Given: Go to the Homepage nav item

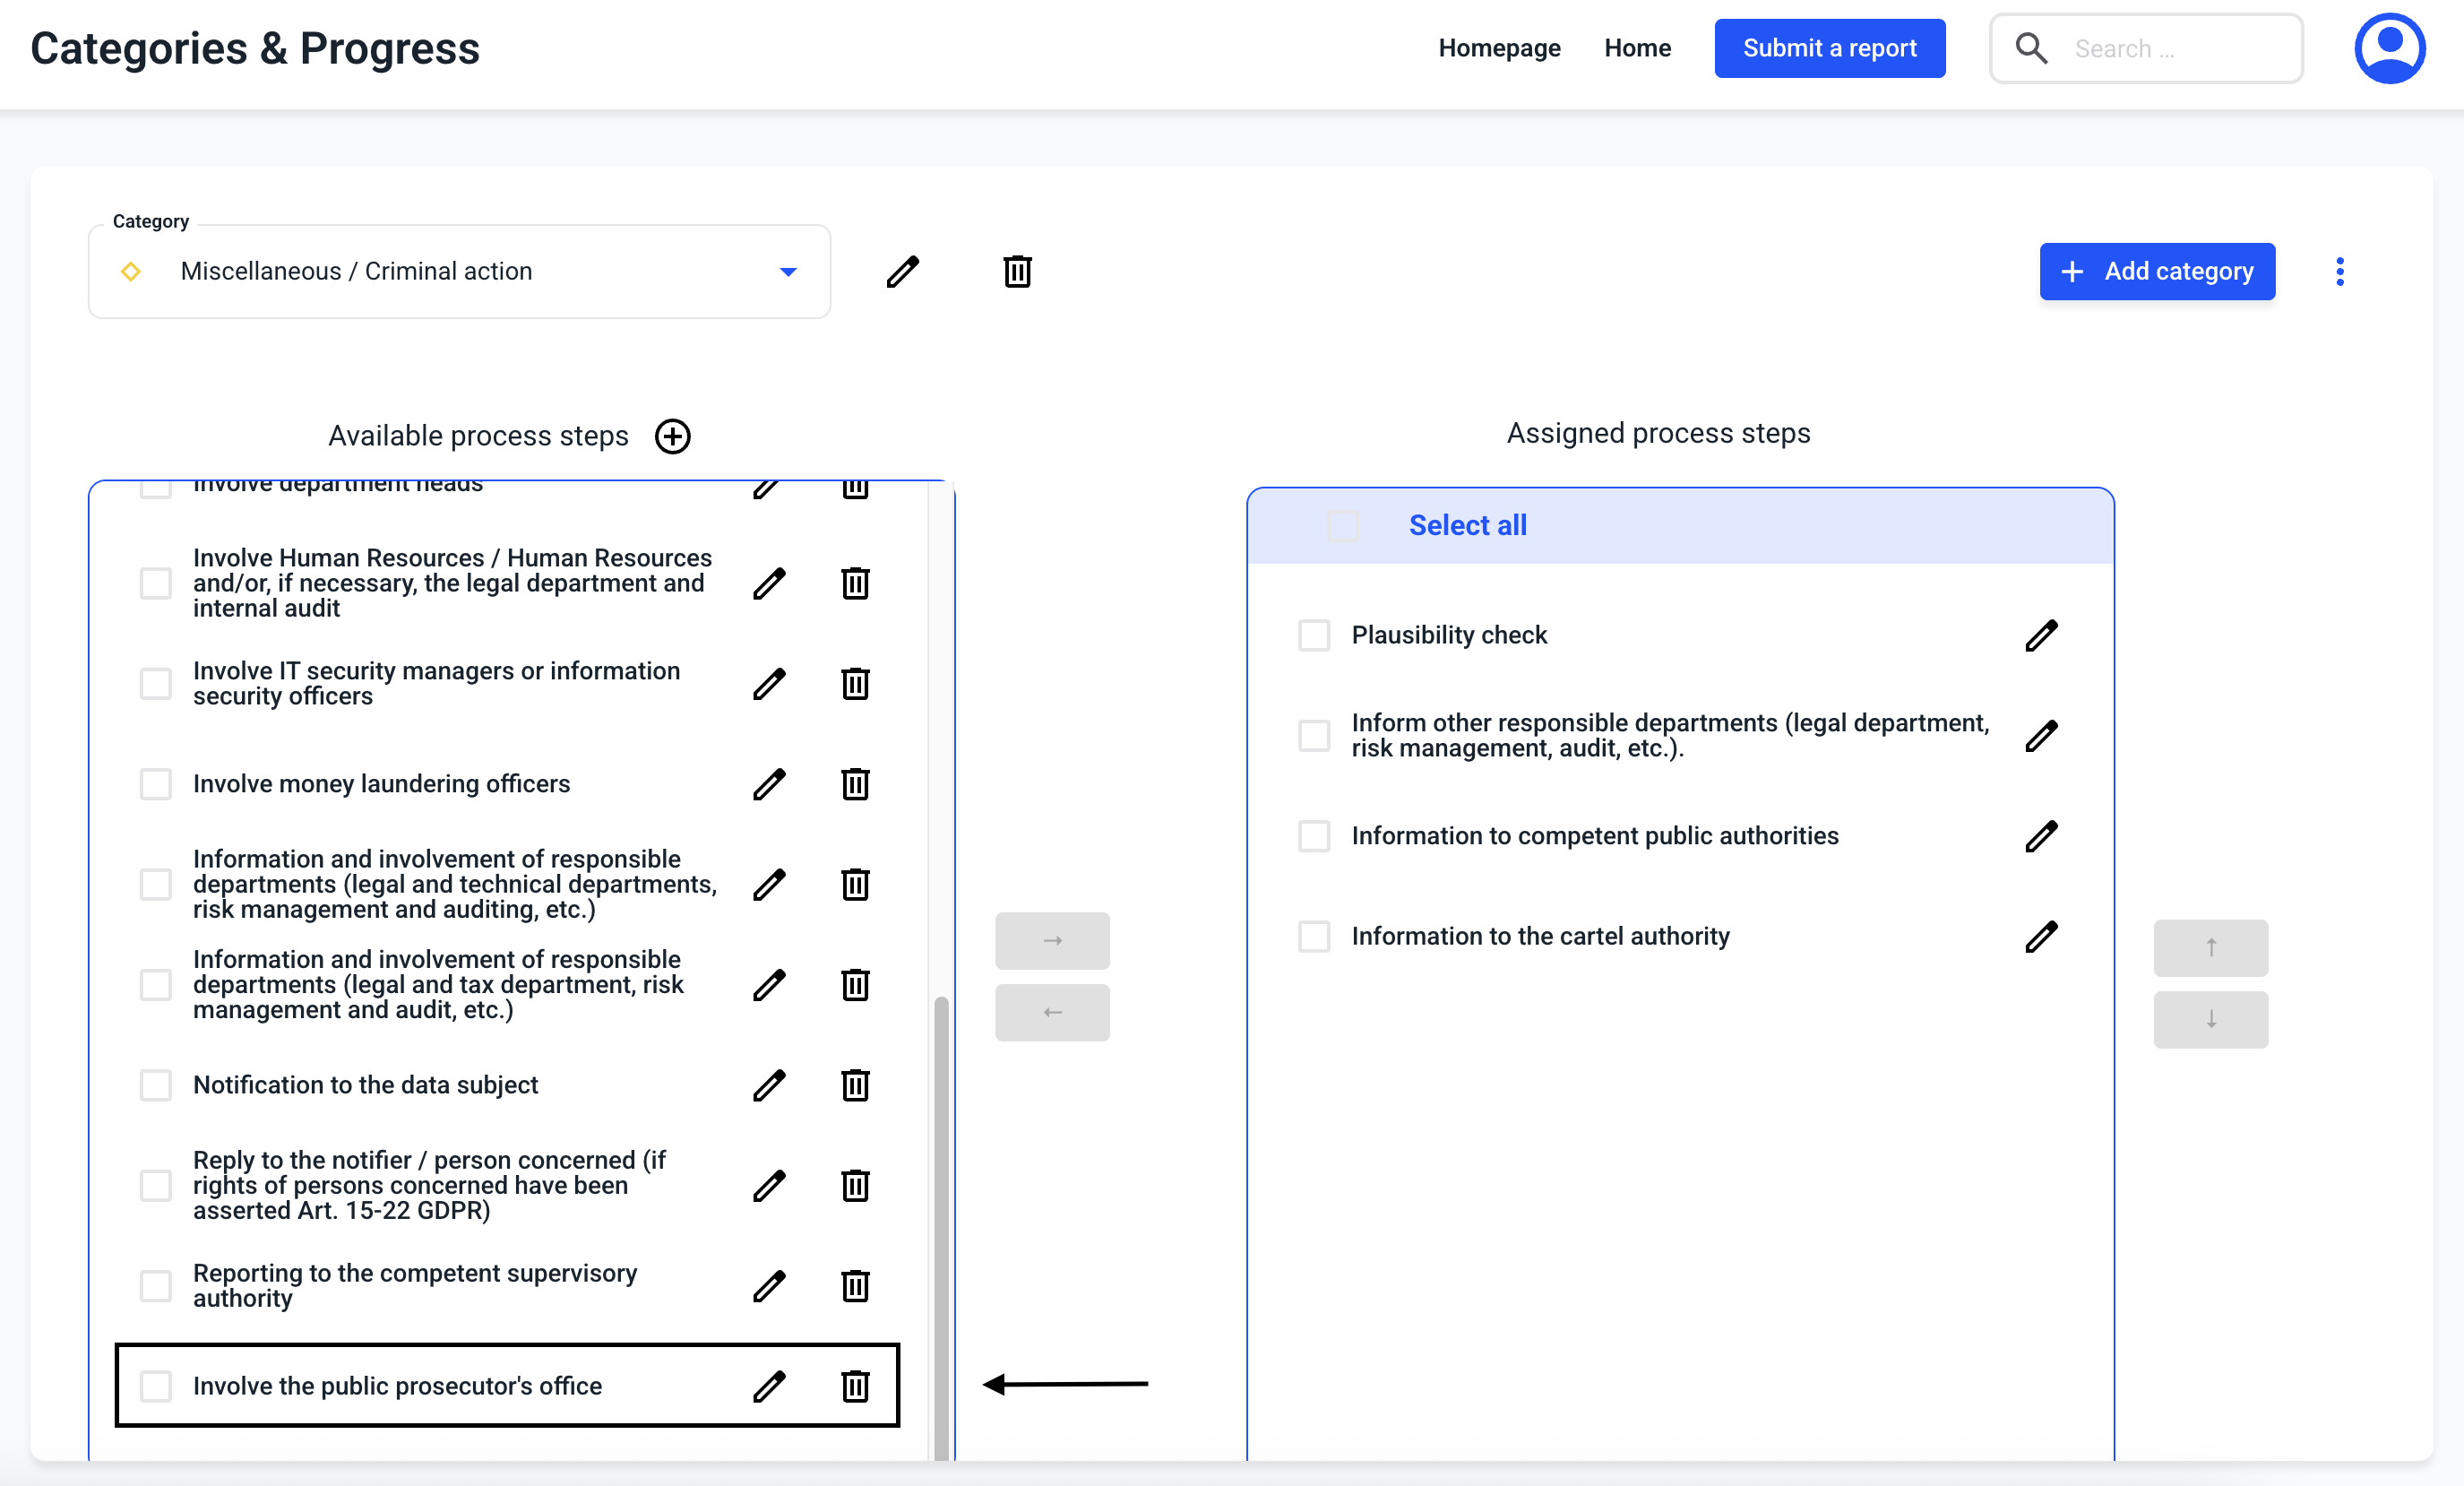Looking at the screenshot, I should pos(1499,48).
